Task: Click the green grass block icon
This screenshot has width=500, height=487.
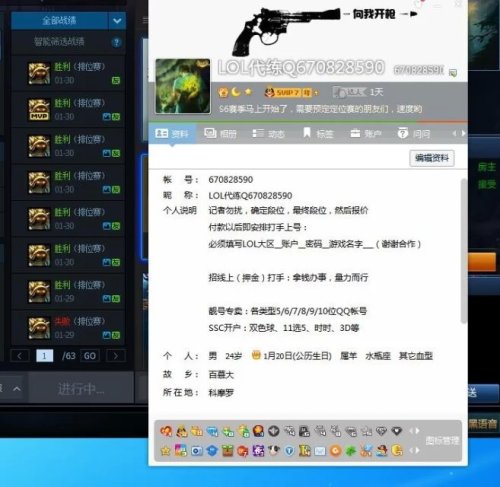Action: pos(228,451)
